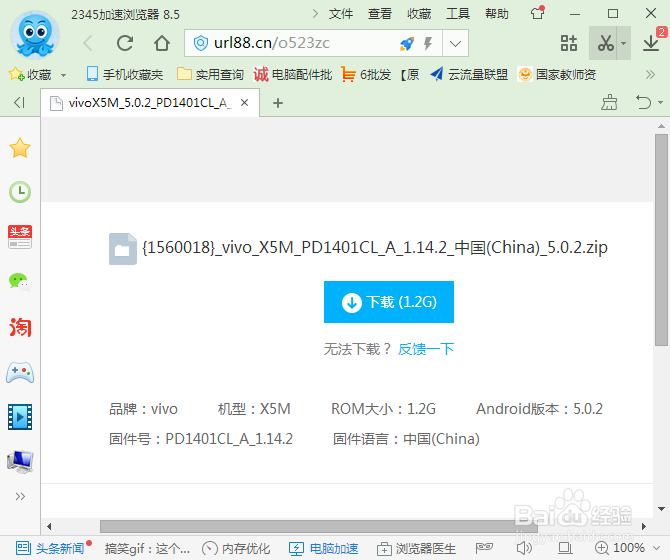Open the 电脑配件批 bookmark
670x560 pixels.
293,75
